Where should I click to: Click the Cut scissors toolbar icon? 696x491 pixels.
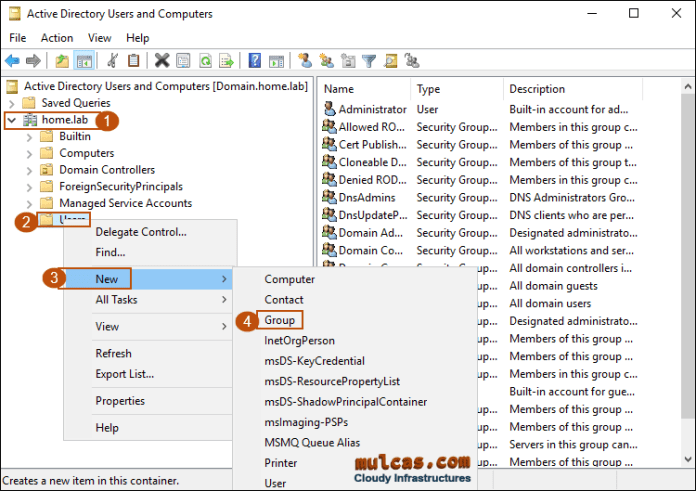pos(113,60)
